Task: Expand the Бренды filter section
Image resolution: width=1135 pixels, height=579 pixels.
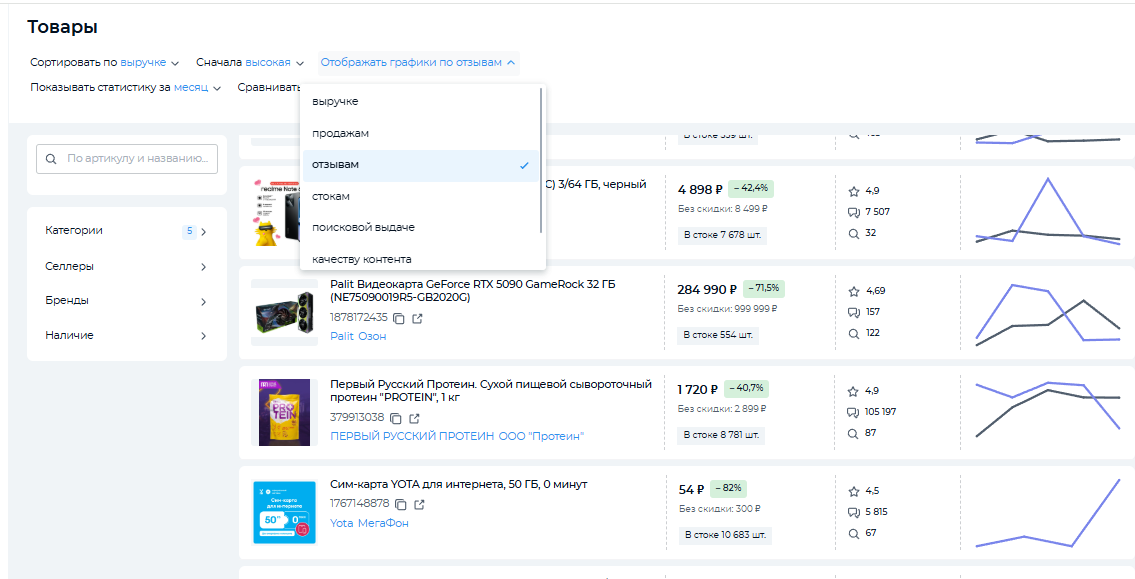Action: click(126, 301)
